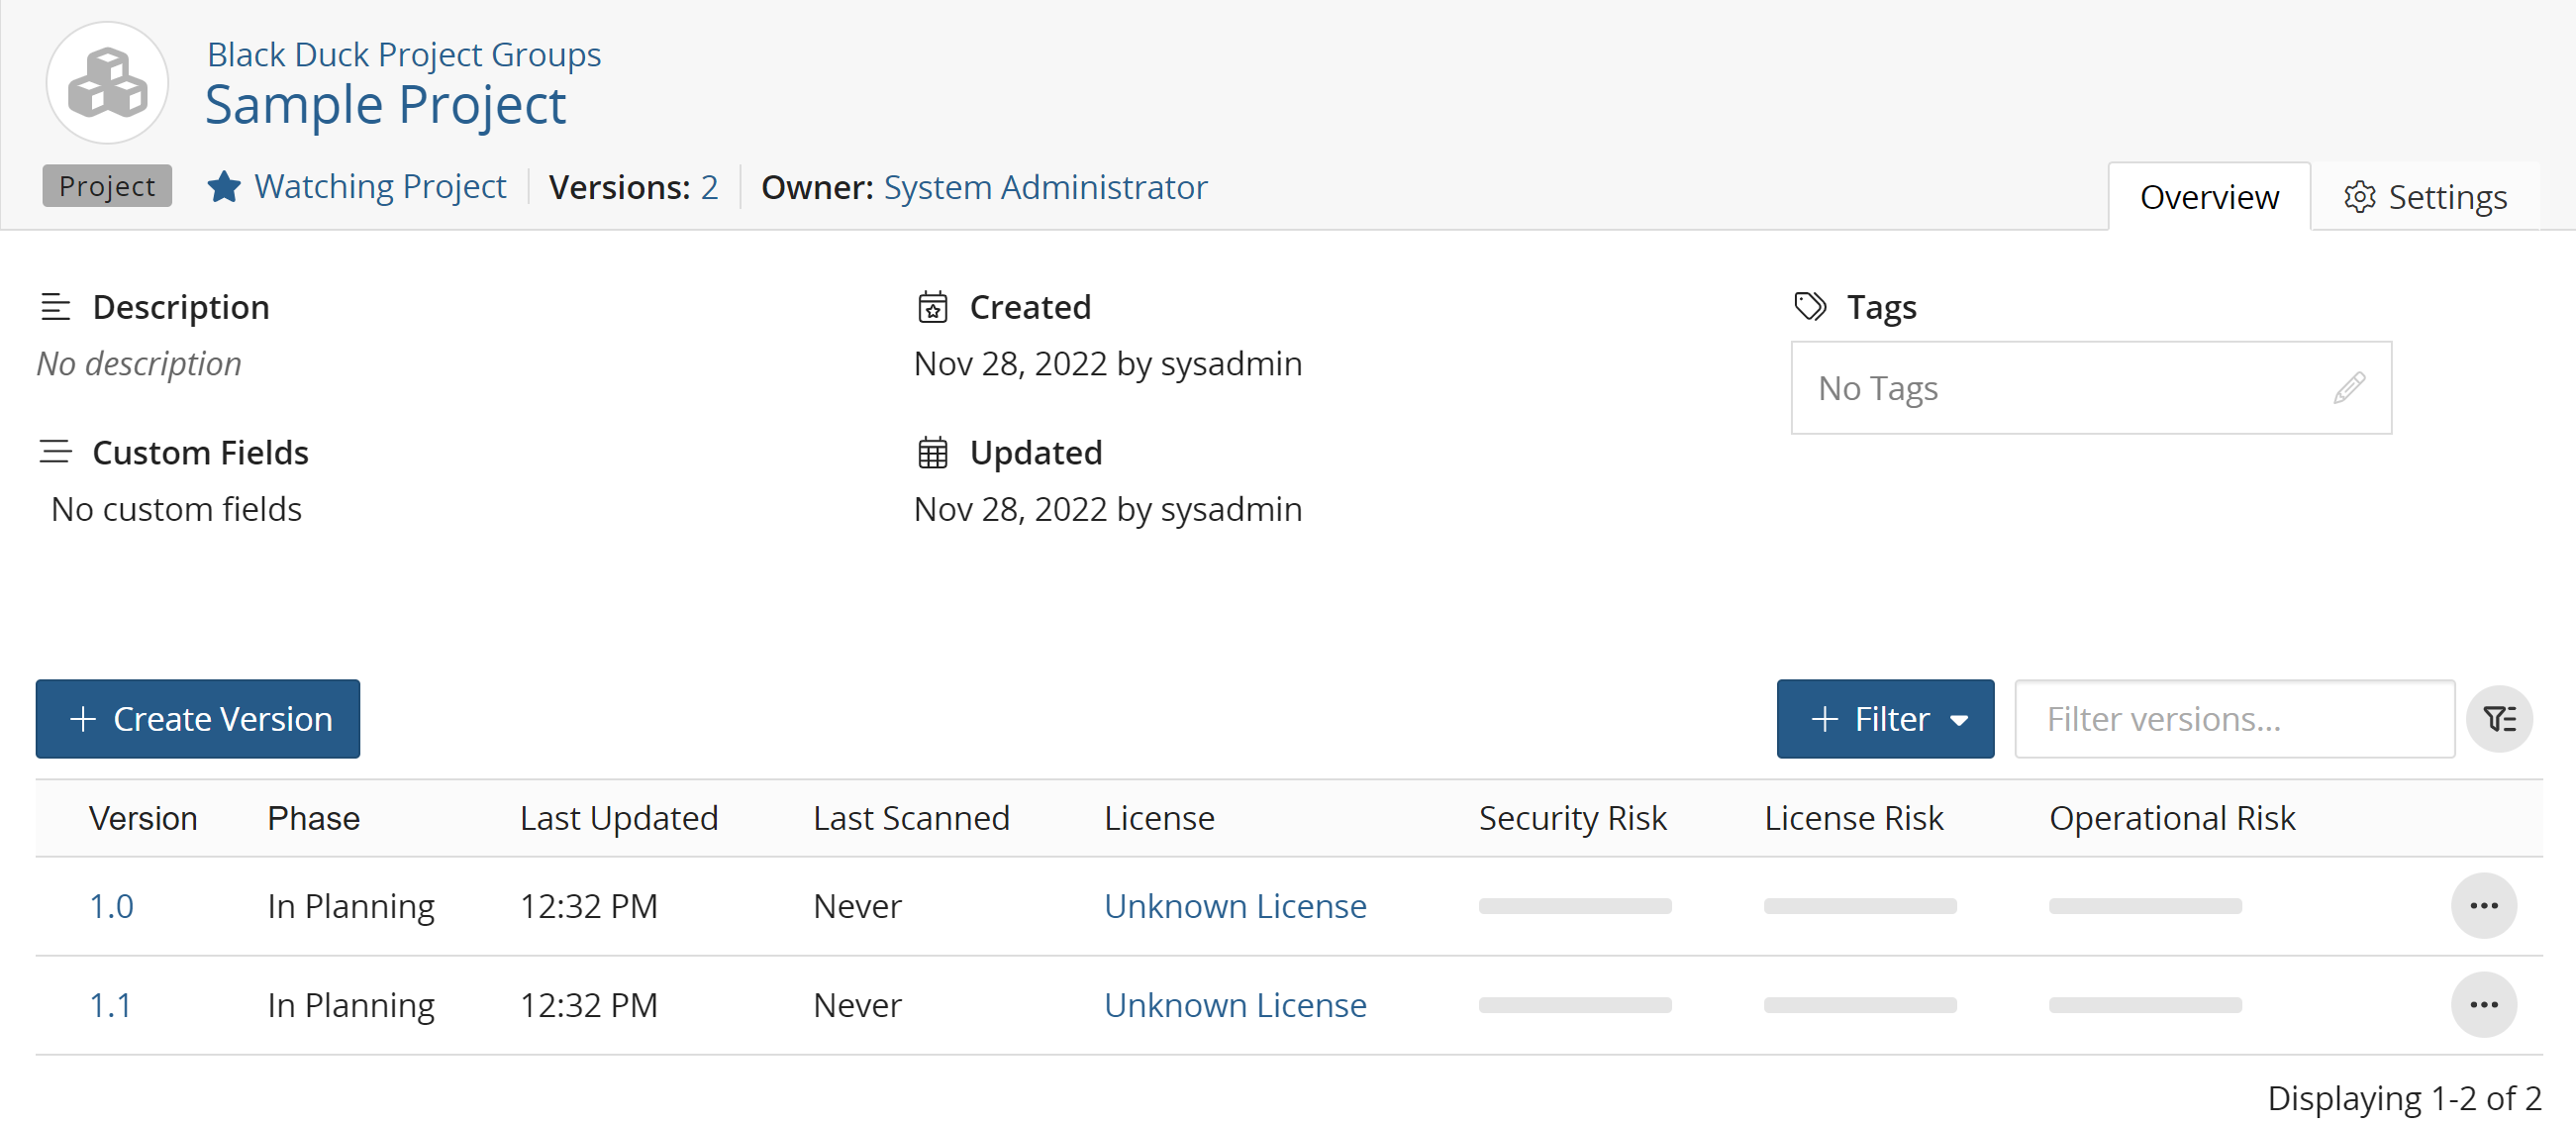The image size is (2576, 1125).
Task: Open the advanced filter list icon
Action: coord(2498,719)
